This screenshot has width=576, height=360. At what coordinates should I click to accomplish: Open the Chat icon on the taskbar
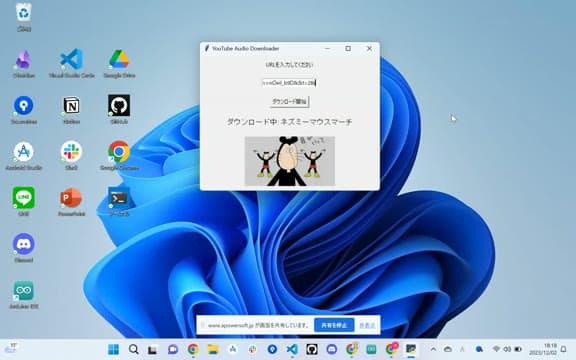(173, 349)
